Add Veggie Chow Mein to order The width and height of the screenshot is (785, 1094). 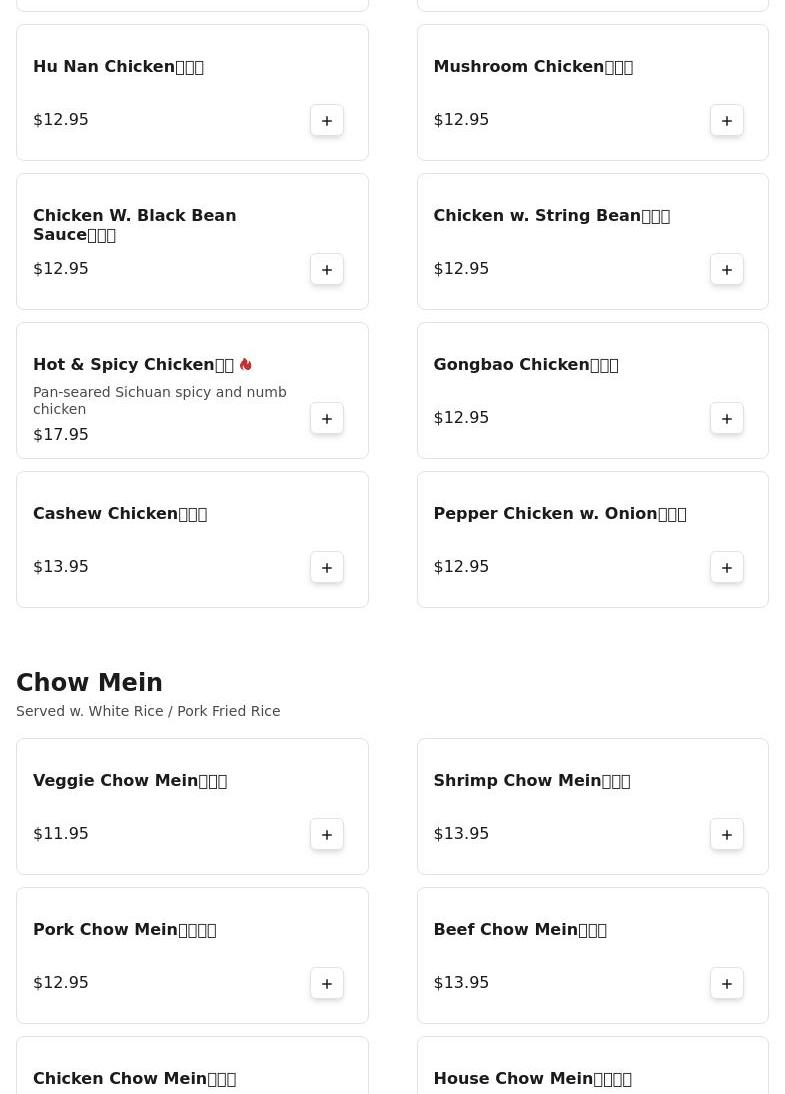327,834
